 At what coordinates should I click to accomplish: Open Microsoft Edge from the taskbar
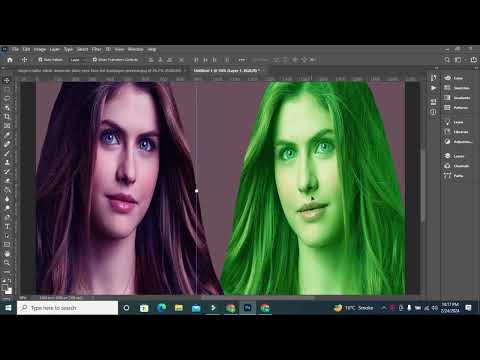click(161, 308)
